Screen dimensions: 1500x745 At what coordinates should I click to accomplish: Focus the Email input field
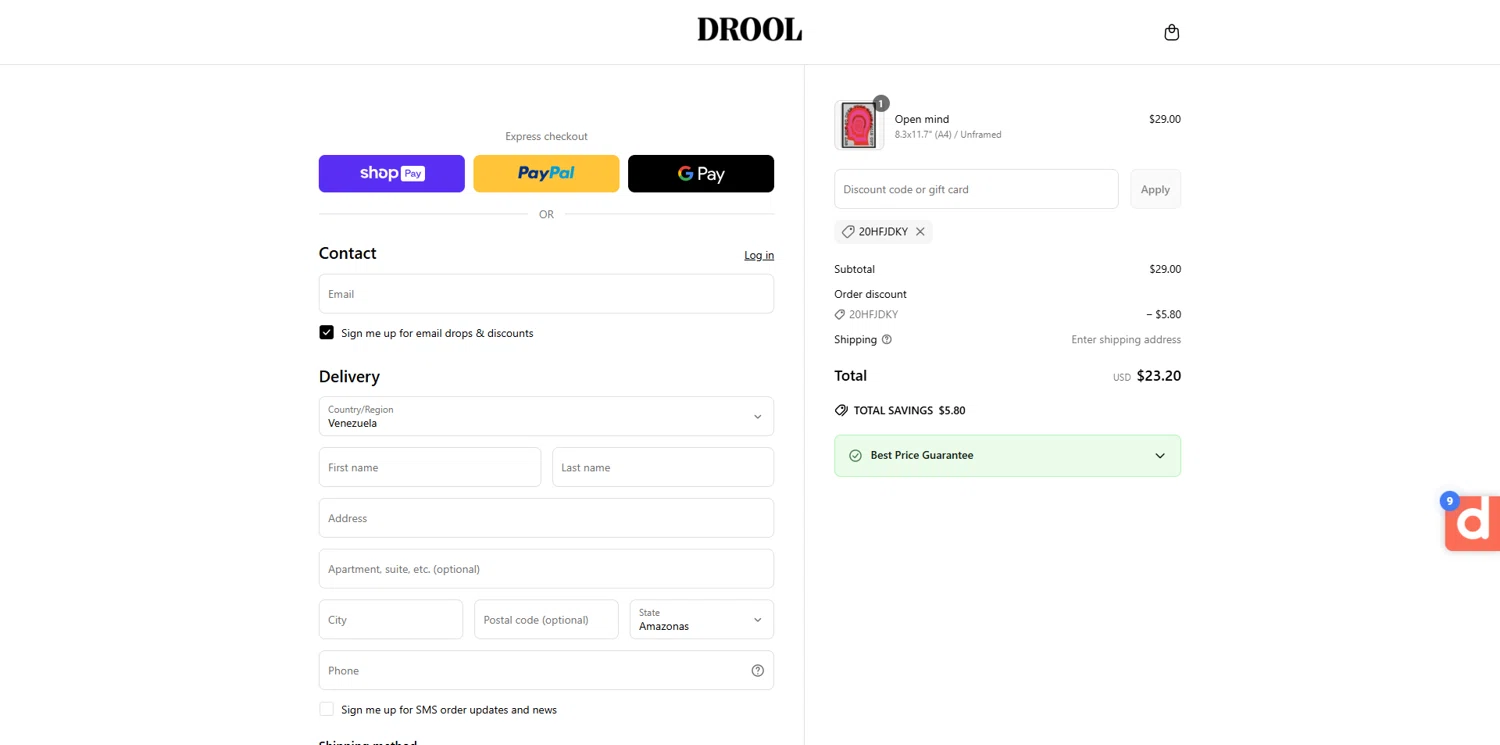point(546,294)
